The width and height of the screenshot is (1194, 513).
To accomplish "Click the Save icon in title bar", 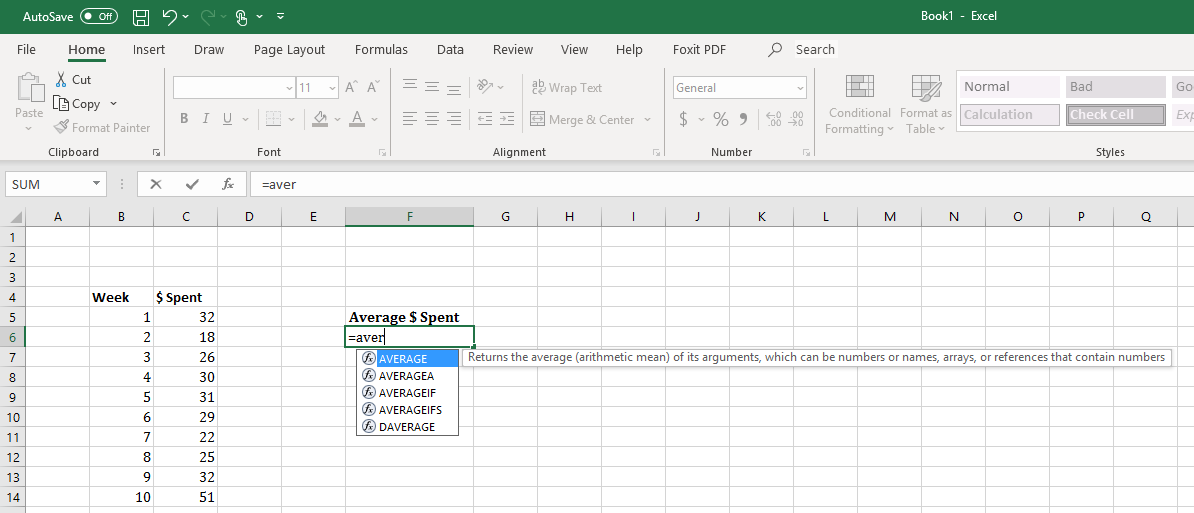I will tap(141, 17).
